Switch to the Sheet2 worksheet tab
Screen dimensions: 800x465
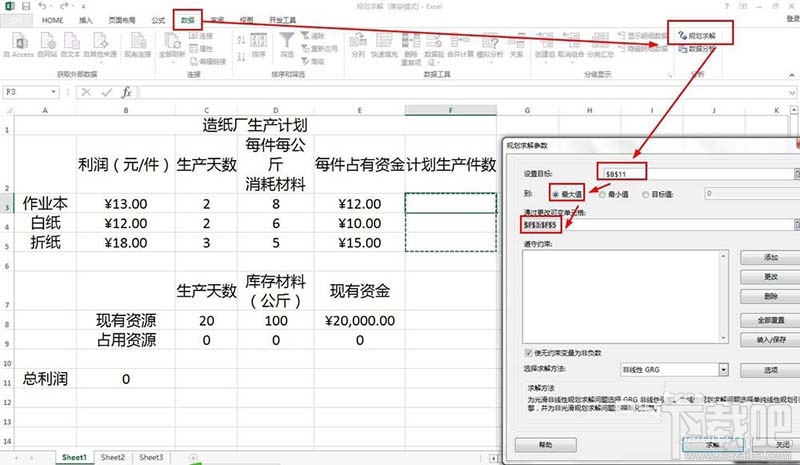coord(113,457)
